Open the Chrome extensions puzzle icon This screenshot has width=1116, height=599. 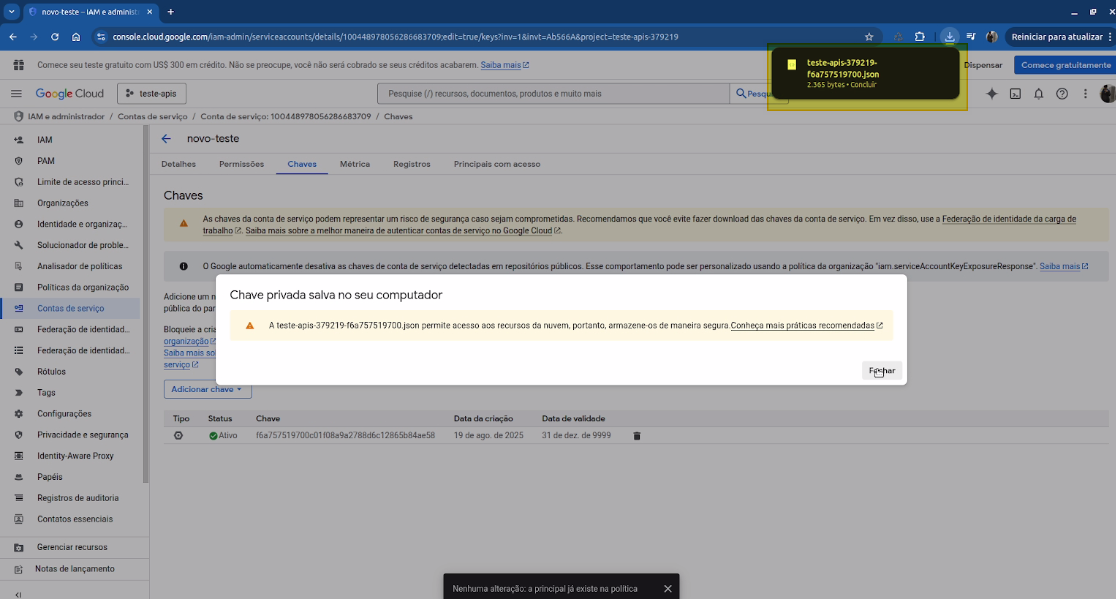click(920, 37)
